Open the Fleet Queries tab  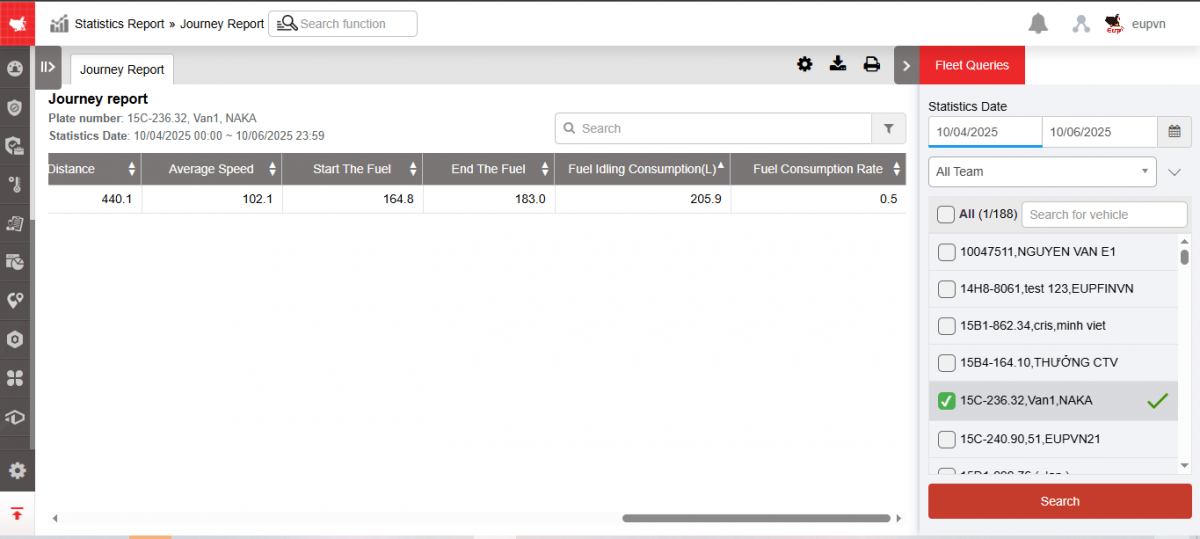click(x=972, y=66)
